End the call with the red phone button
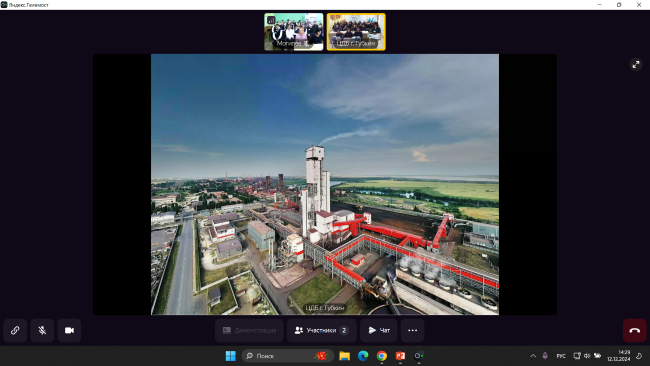The image size is (650, 366). click(634, 330)
